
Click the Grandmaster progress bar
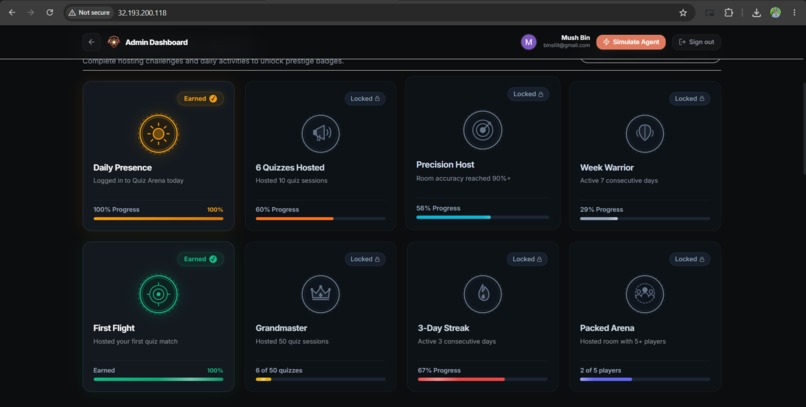point(320,379)
